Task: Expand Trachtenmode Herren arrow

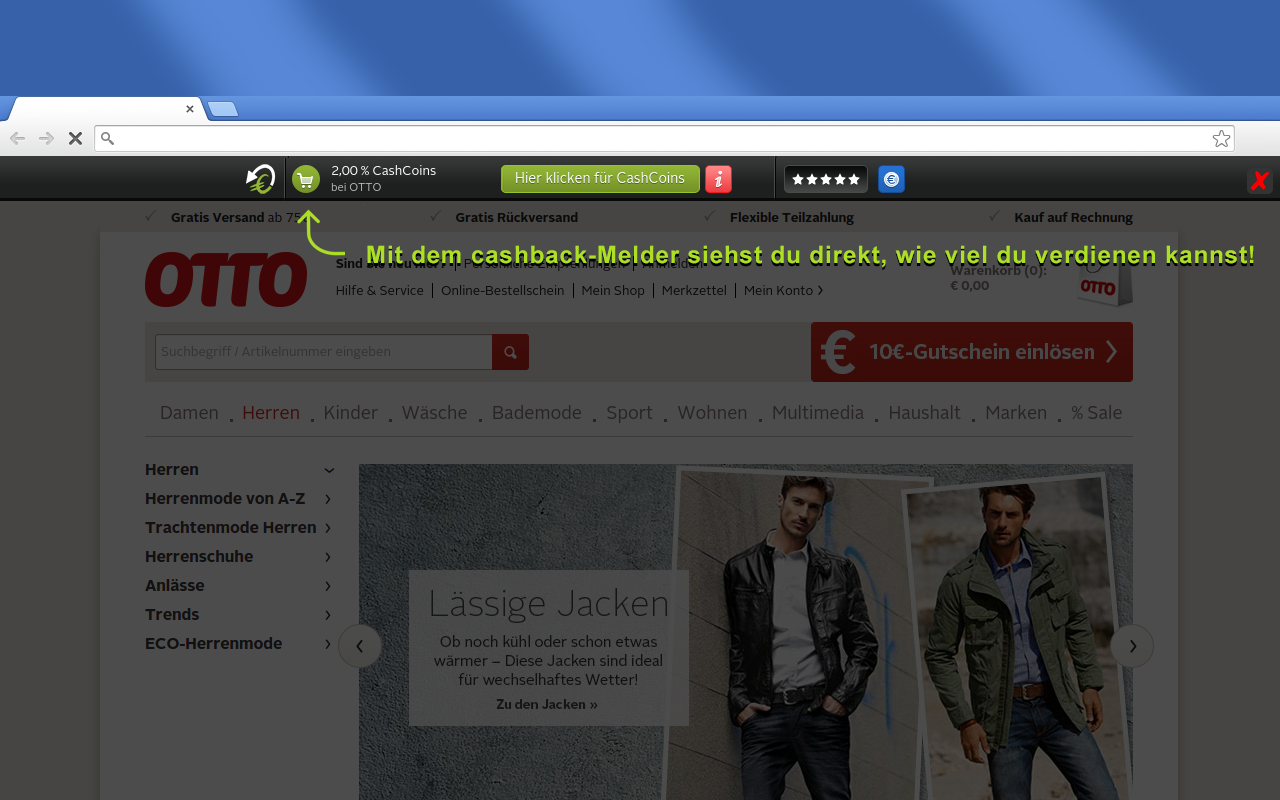Action: click(x=328, y=528)
